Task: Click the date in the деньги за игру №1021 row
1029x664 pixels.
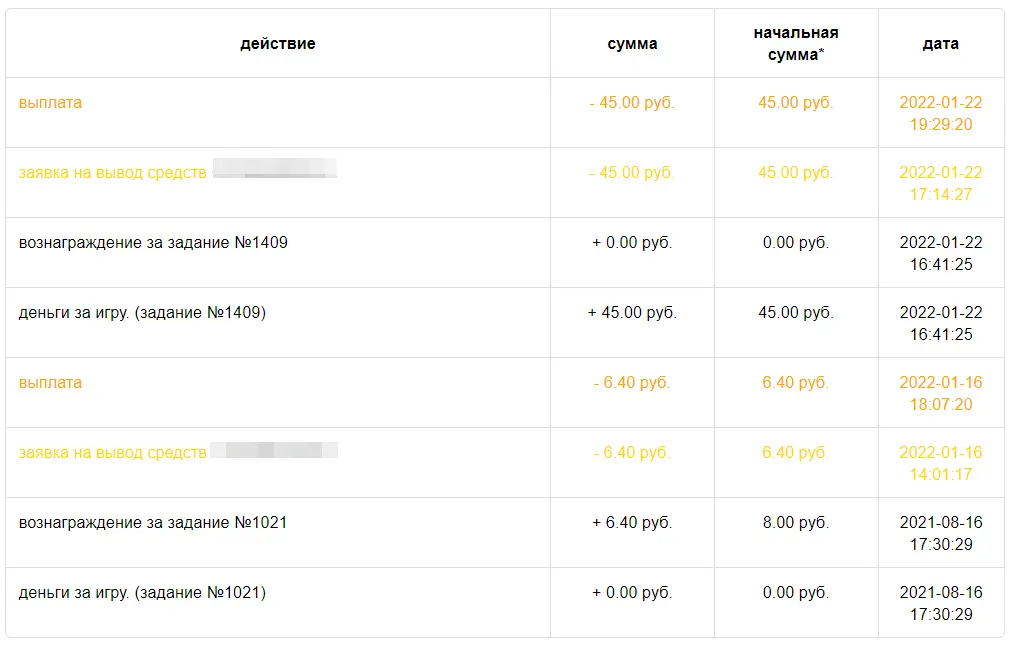Action: (x=940, y=604)
